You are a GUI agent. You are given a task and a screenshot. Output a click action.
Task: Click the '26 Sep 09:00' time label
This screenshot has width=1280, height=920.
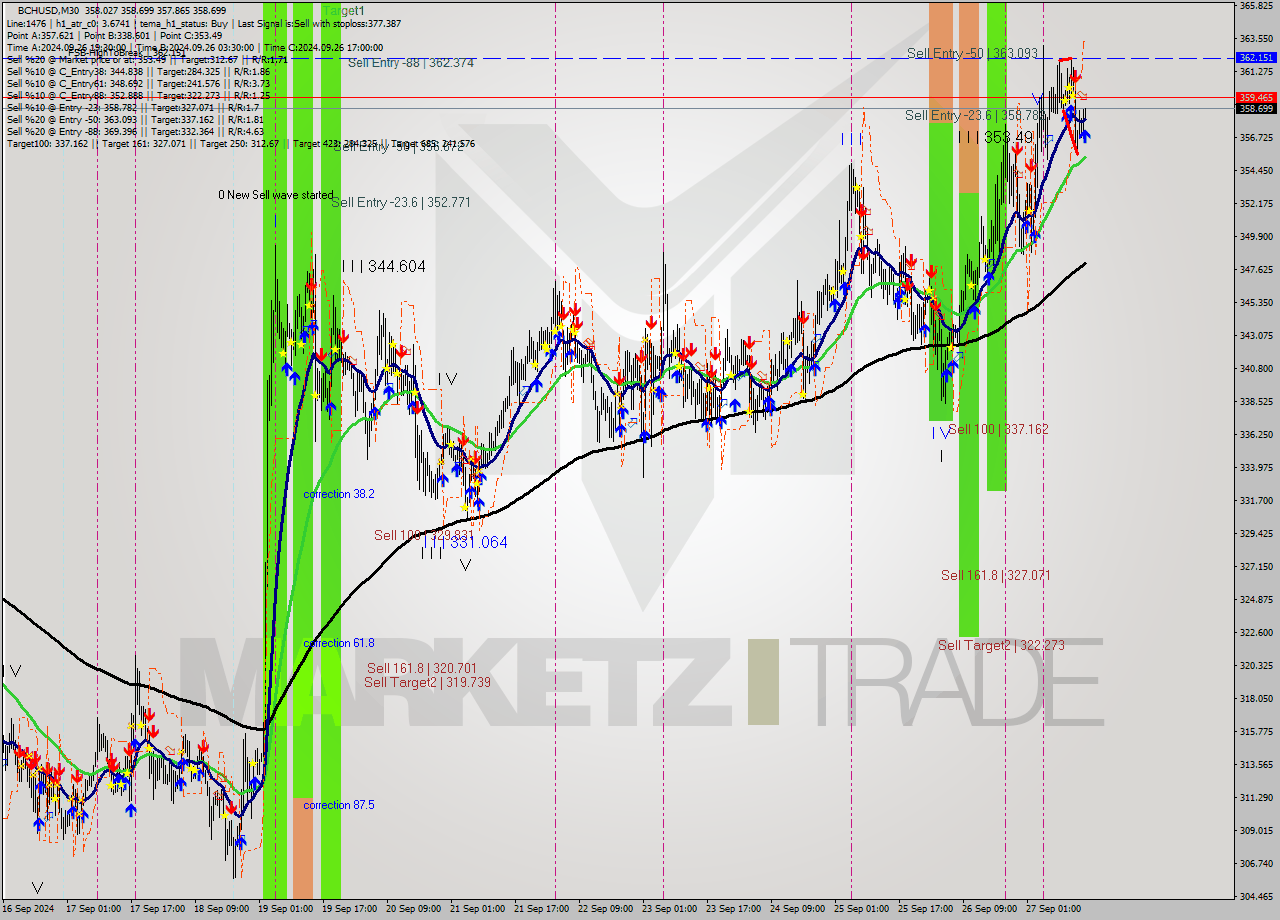pyautogui.click(x=989, y=909)
